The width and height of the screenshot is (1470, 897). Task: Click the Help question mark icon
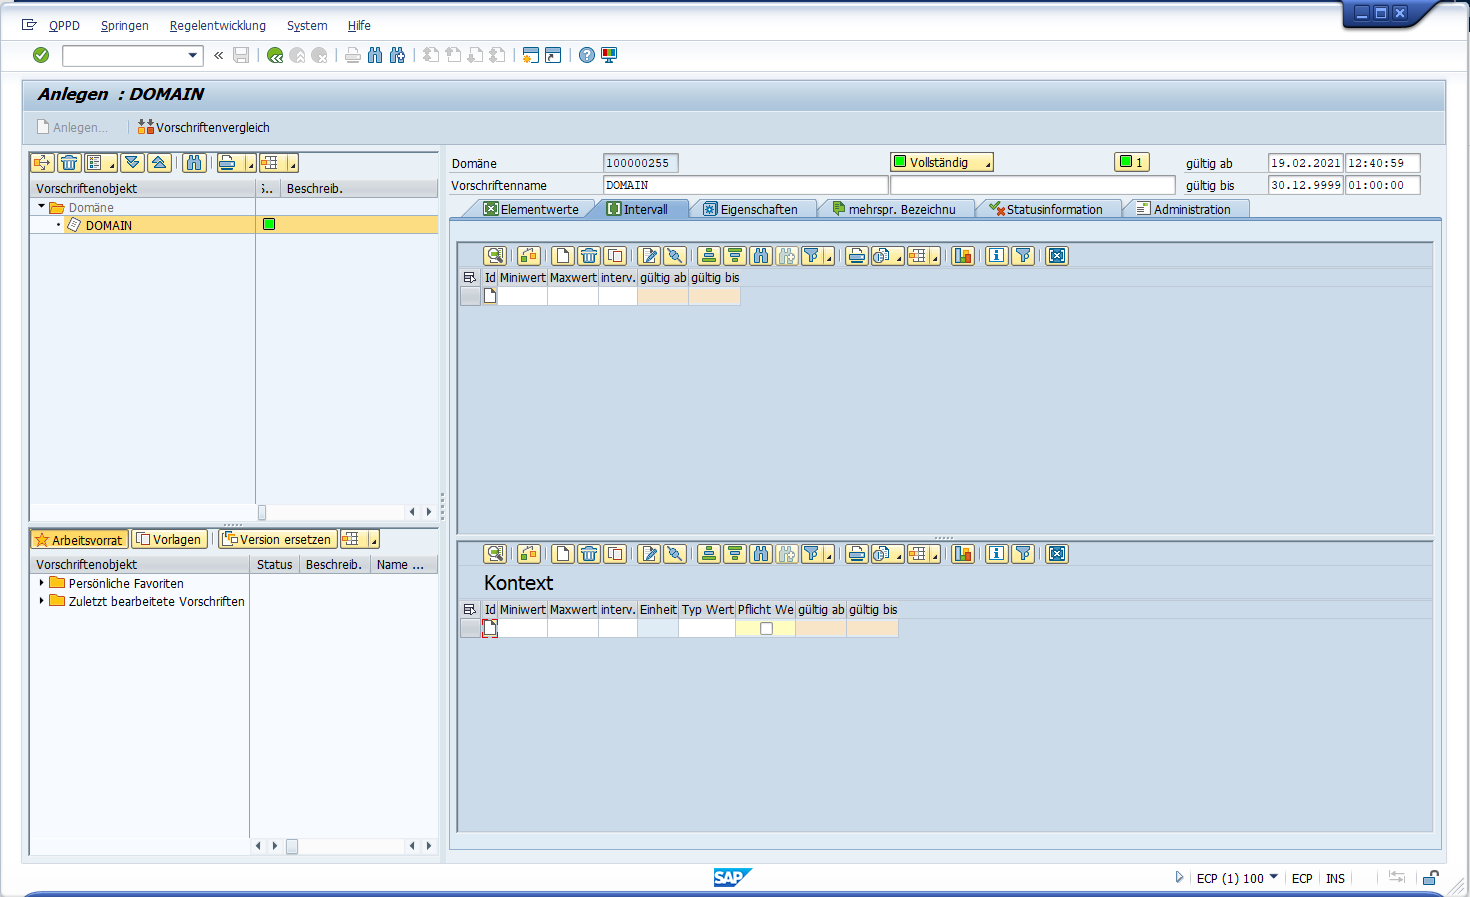click(587, 55)
